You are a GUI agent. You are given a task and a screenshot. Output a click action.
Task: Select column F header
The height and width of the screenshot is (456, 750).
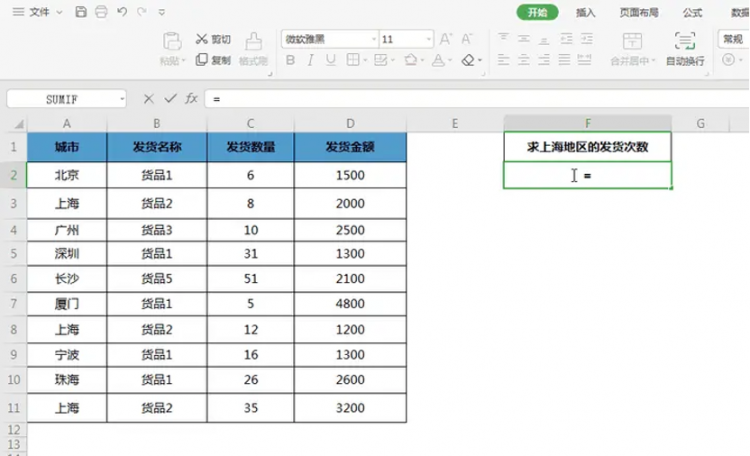587,123
